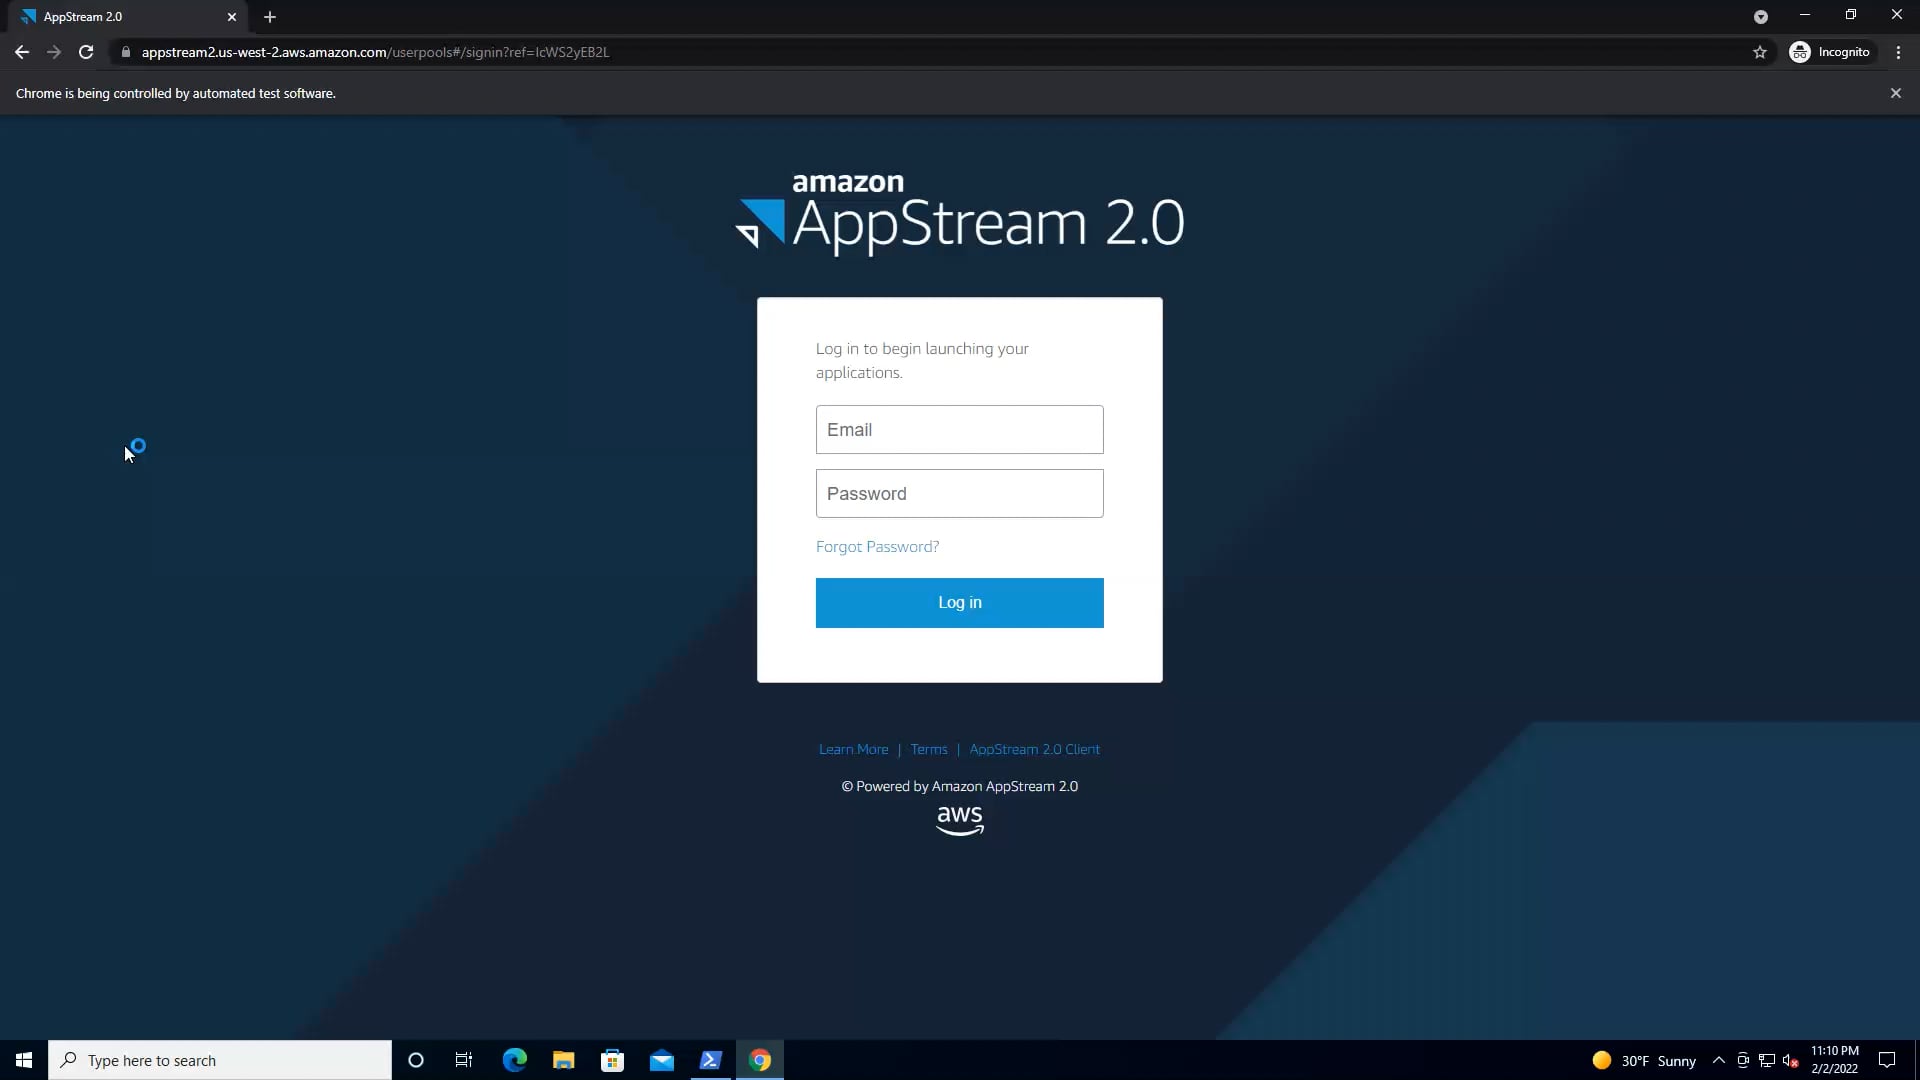The height and width of the screenshot is (1080, 1920).
Task: Open the Start menu
Action: point(22,1059)
